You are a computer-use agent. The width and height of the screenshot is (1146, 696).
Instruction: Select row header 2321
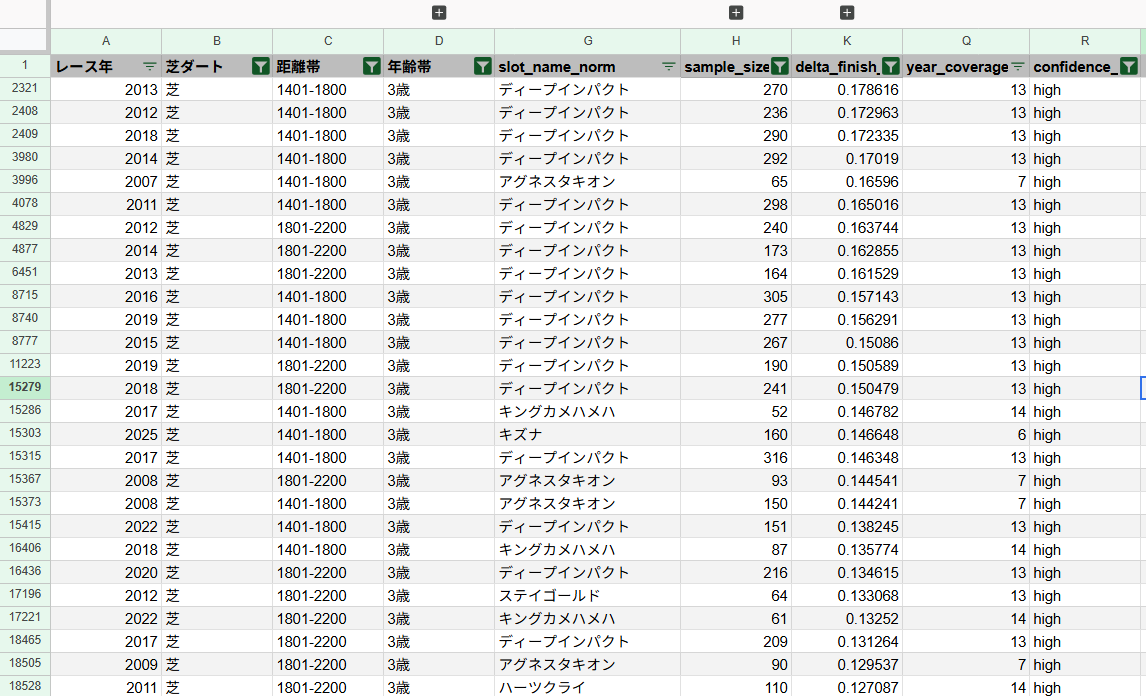[25, 88]
